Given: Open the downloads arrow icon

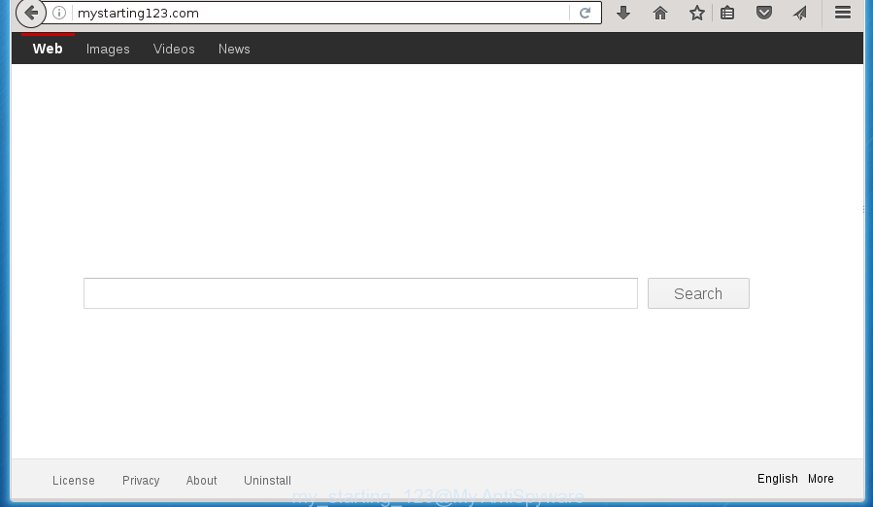Looking at the screenshot, I should [x=624, y=13].
